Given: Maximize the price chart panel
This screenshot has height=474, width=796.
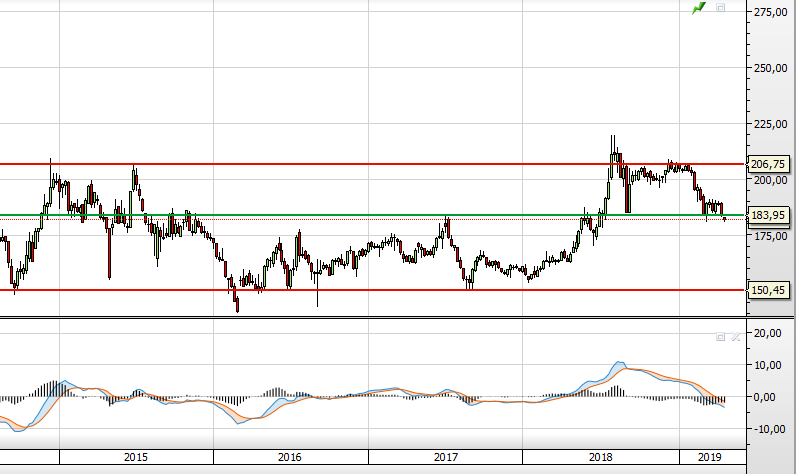Looking at the screenshot, I should (721, 8).
